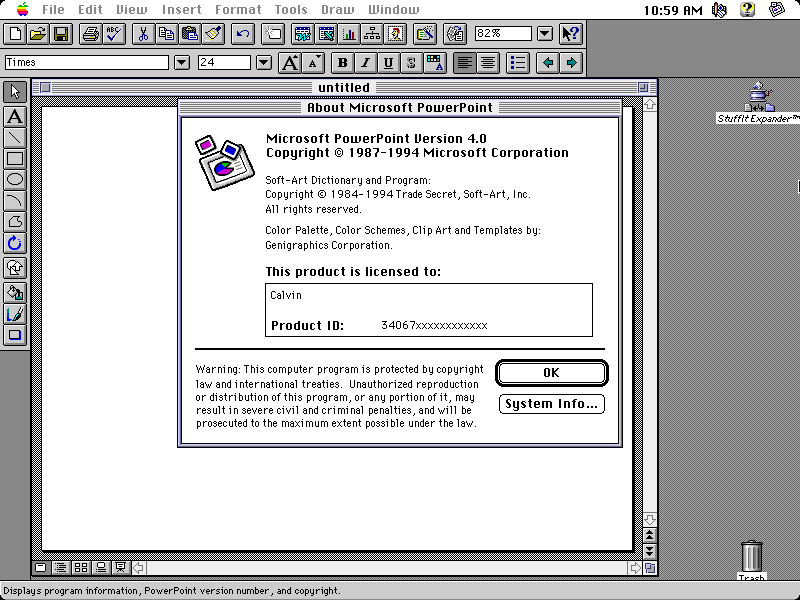Expand the font size dropdown

click(x=264, y=63)
